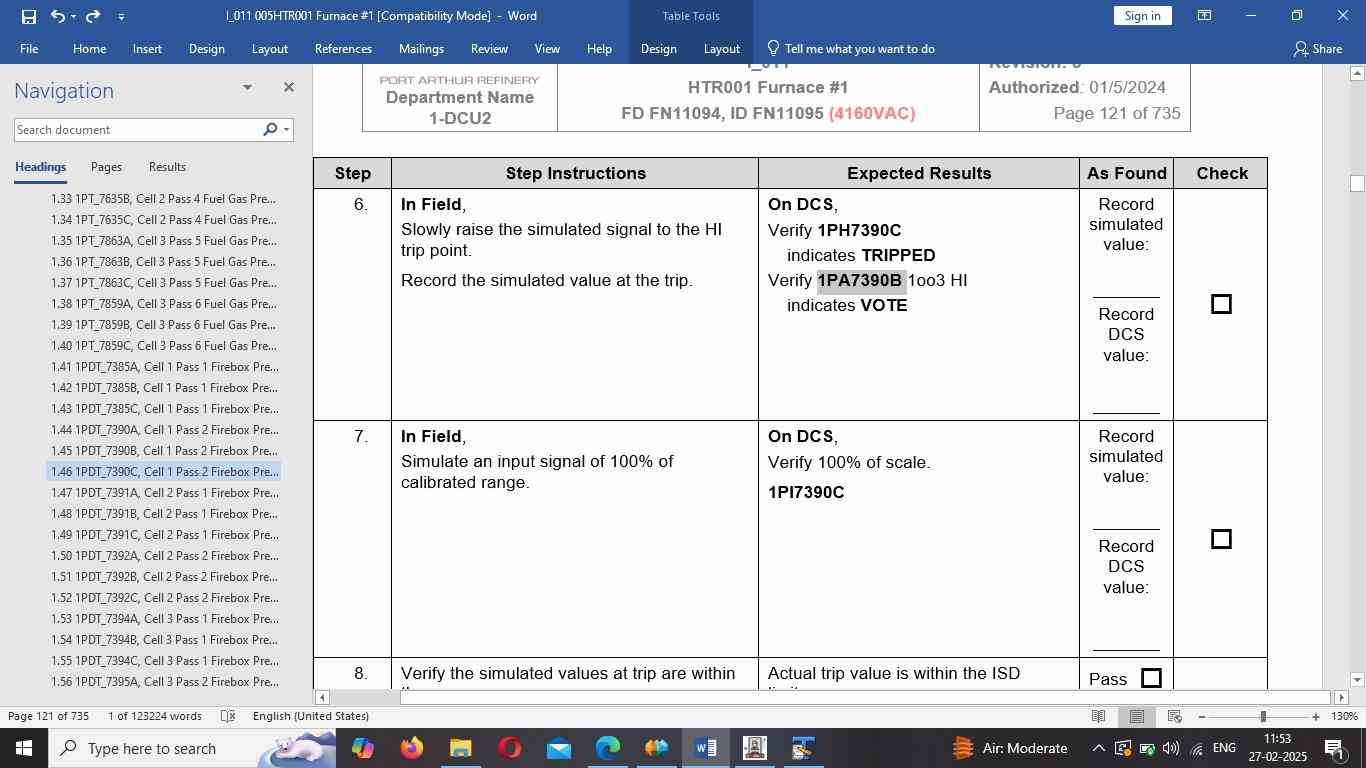Open Table Tools Design tab
Screen dimensions: 1366x768
(x=658, y=48)
